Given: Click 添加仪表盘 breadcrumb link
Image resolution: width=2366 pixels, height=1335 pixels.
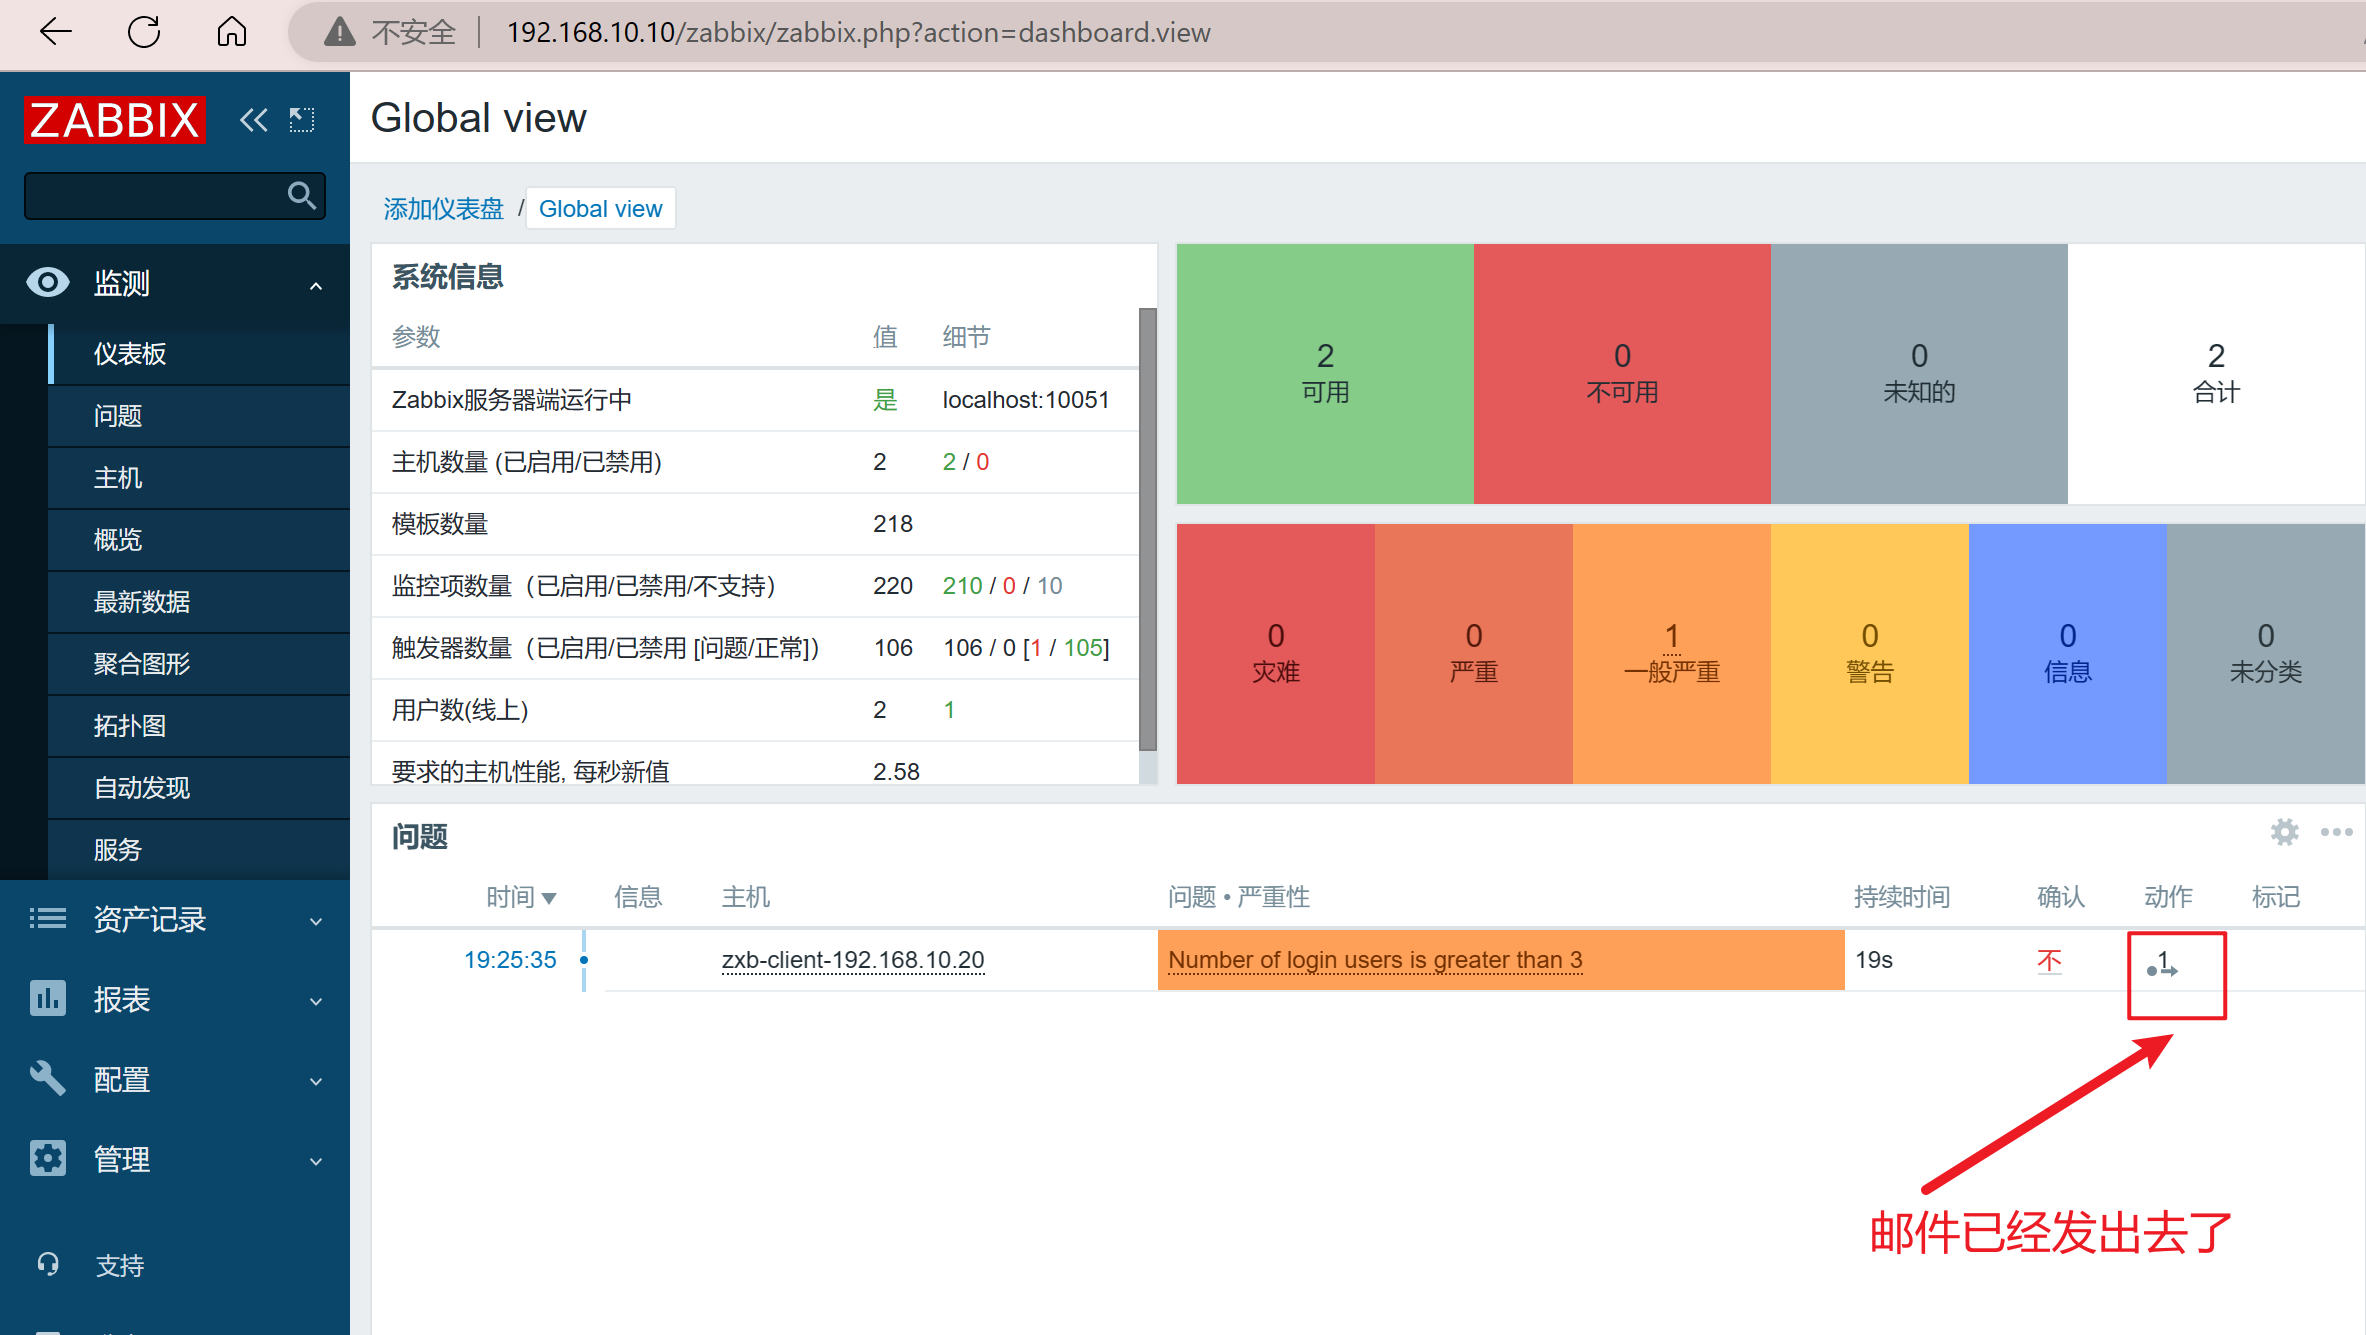Looking at the screenshot, I should [x=443, y=209].
